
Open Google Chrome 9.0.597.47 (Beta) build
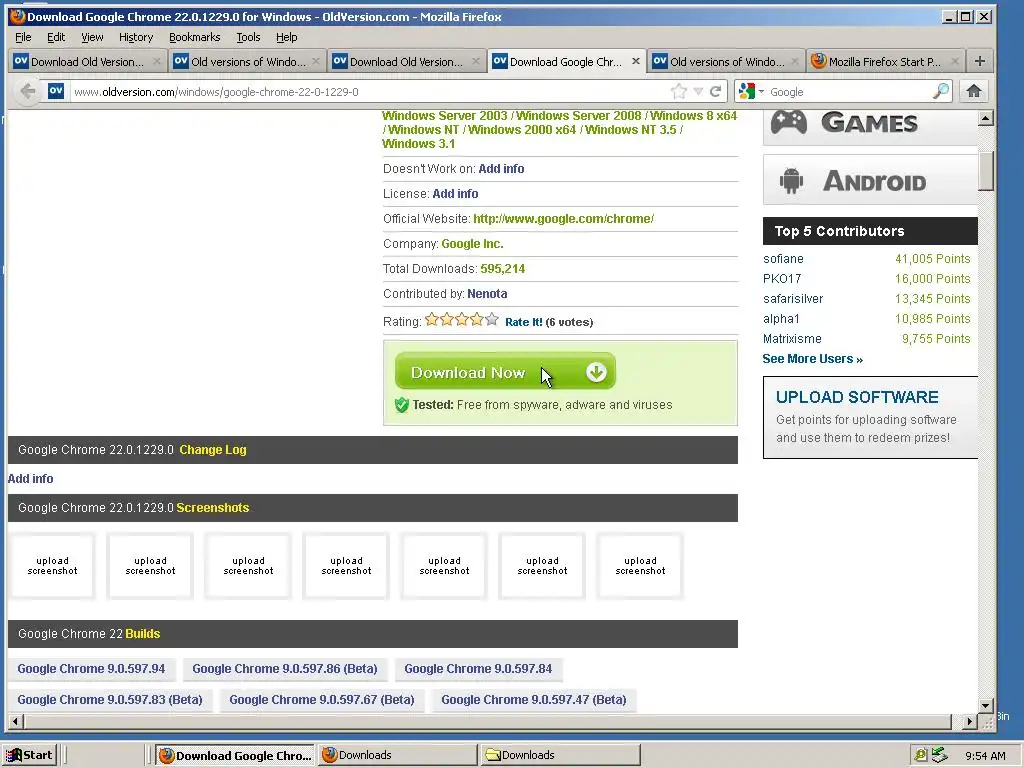534,699
